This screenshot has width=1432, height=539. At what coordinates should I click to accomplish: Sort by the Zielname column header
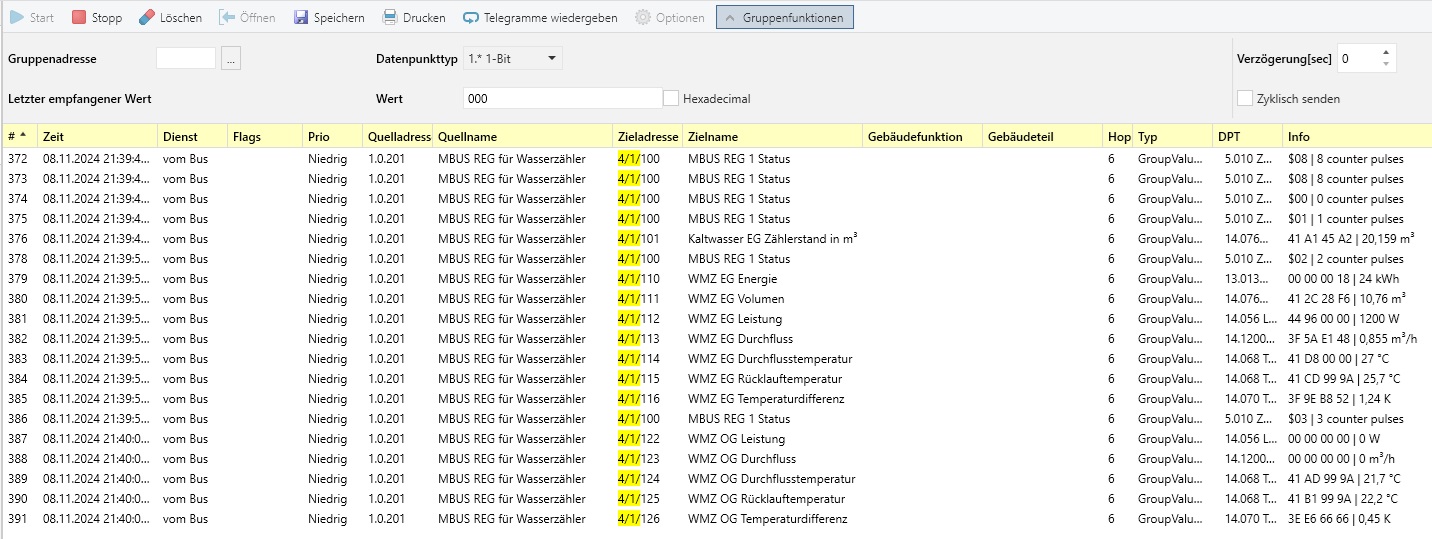coord(772,137)
